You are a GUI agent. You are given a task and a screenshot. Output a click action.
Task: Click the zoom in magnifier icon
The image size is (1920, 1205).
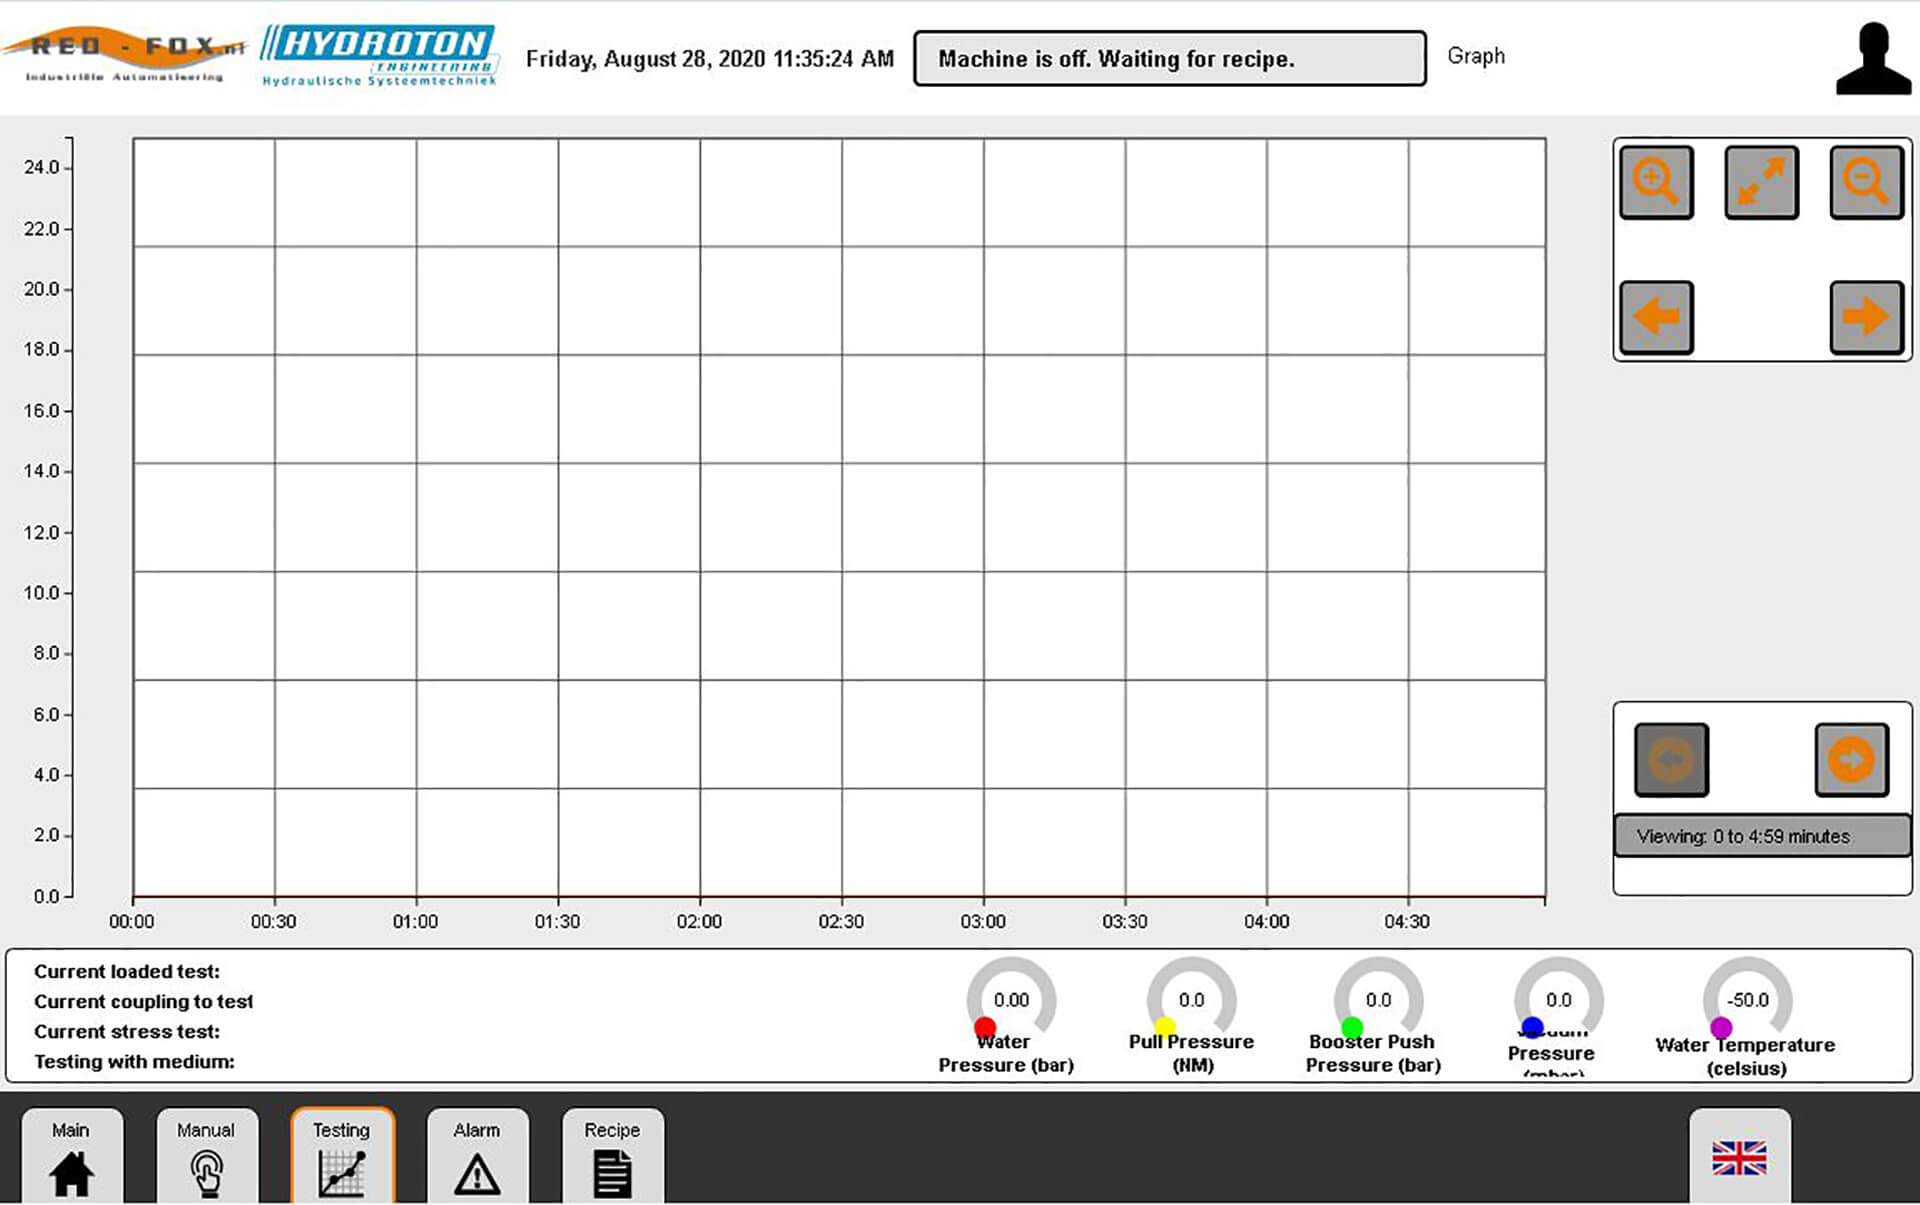click(1656, 182)
